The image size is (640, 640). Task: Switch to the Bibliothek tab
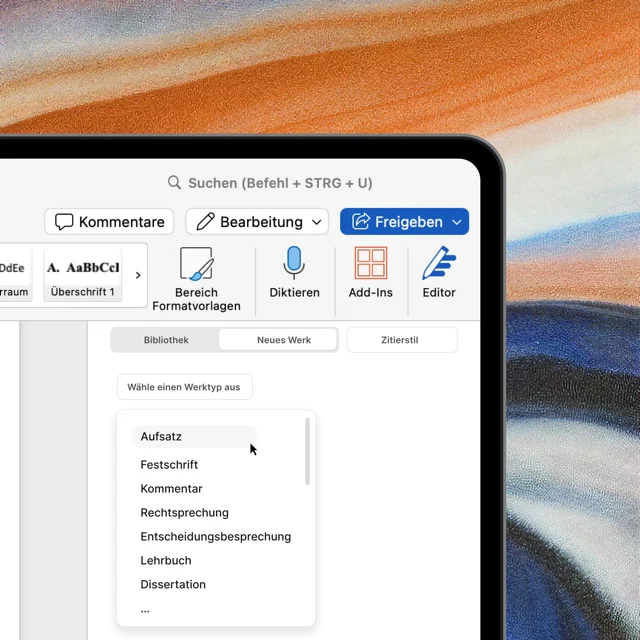coord(166,340)
